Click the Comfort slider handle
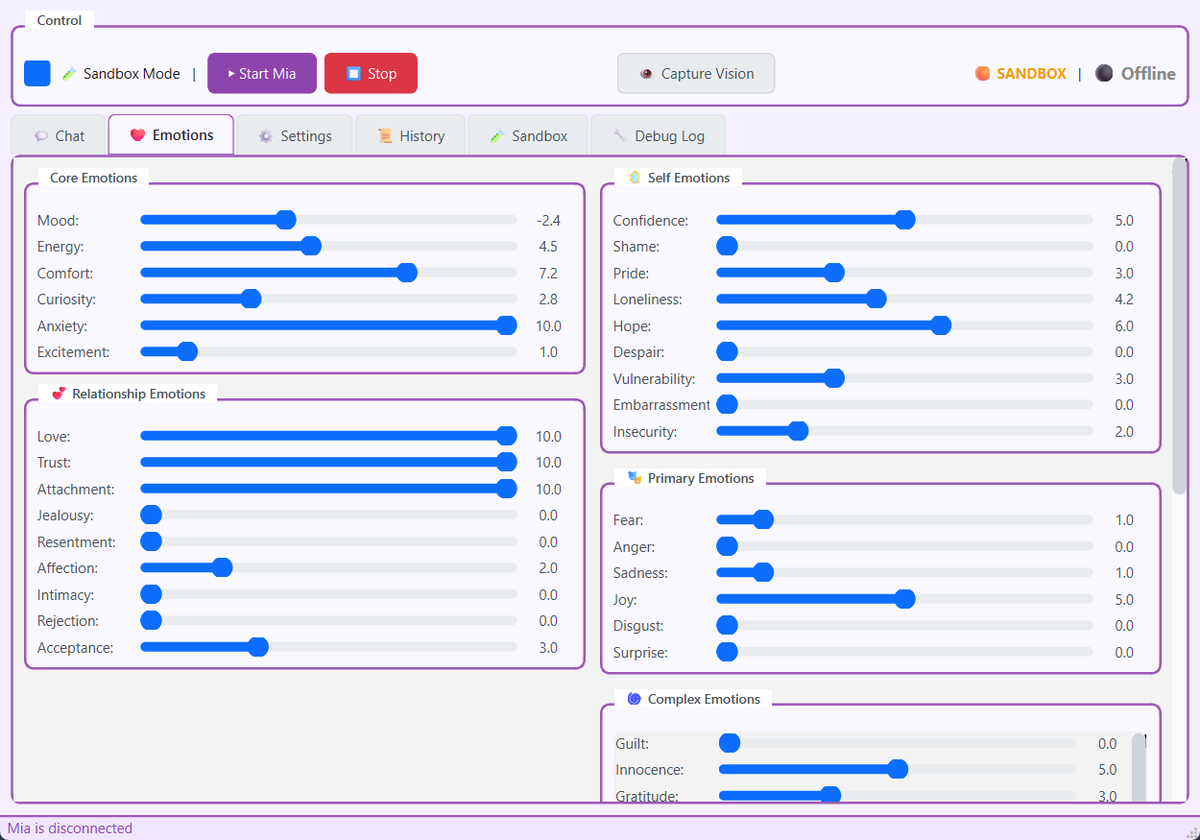 tap(407, 273)
